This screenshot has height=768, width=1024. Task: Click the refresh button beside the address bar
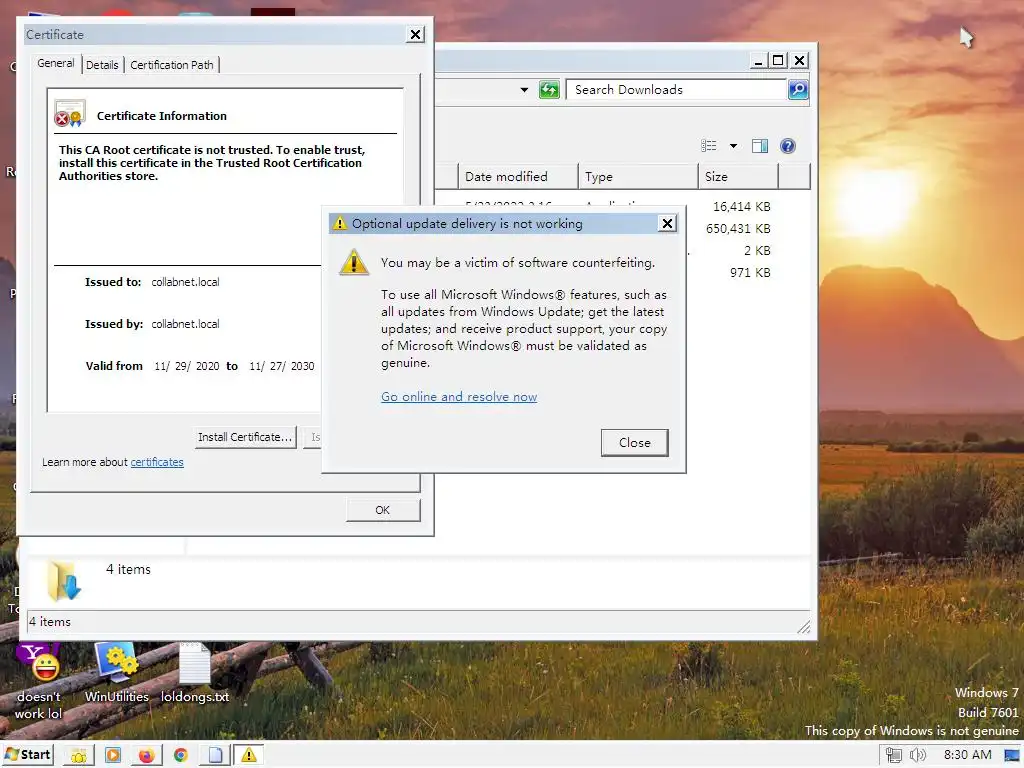[549, 89]
